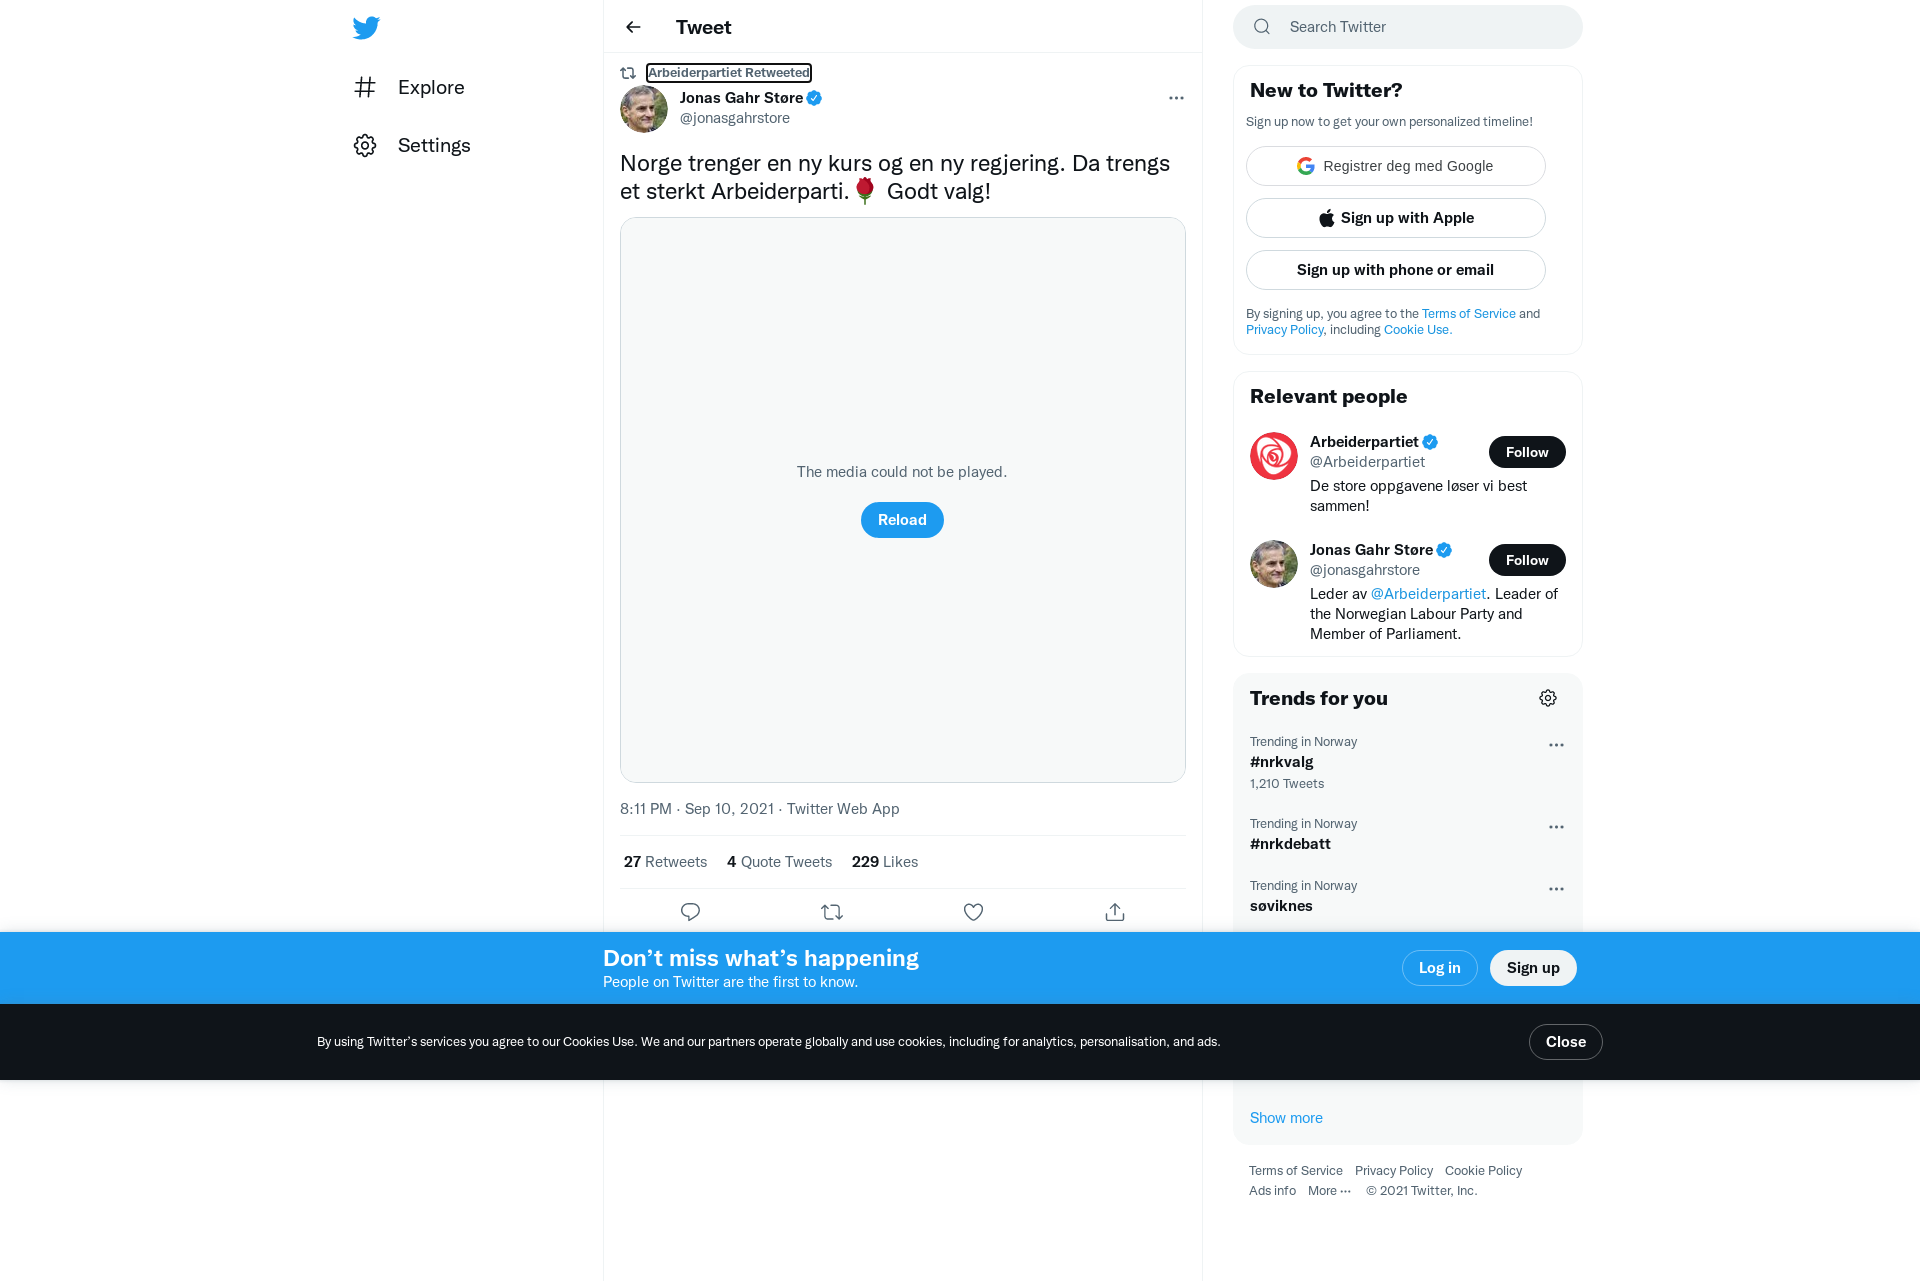Click the Twitter bird logo

click(366, 27)
